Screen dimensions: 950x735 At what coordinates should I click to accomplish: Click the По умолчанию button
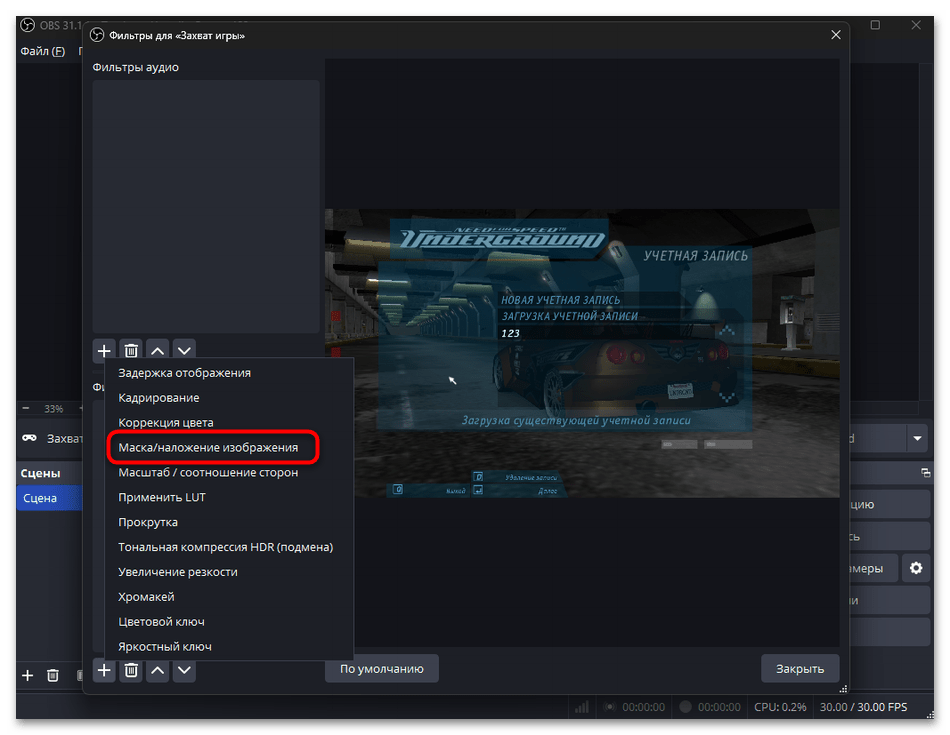click(x=382, y=668)
